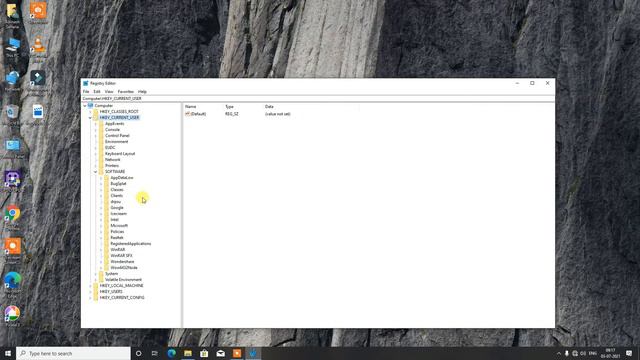The width and height of the screenshot is (640, 360).
Task: Select the AppEvents key
Action: 114,124
